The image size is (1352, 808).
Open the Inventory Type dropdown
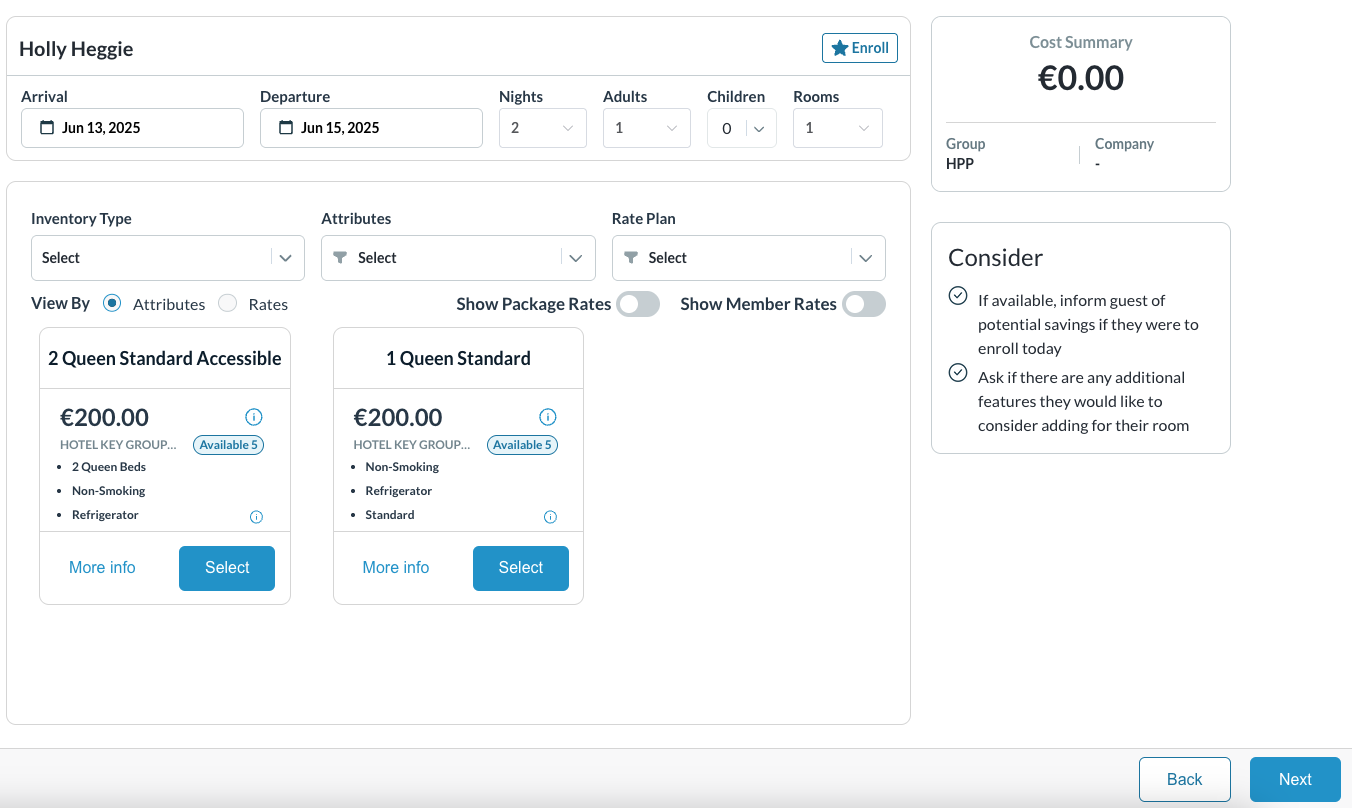point(167,258)
